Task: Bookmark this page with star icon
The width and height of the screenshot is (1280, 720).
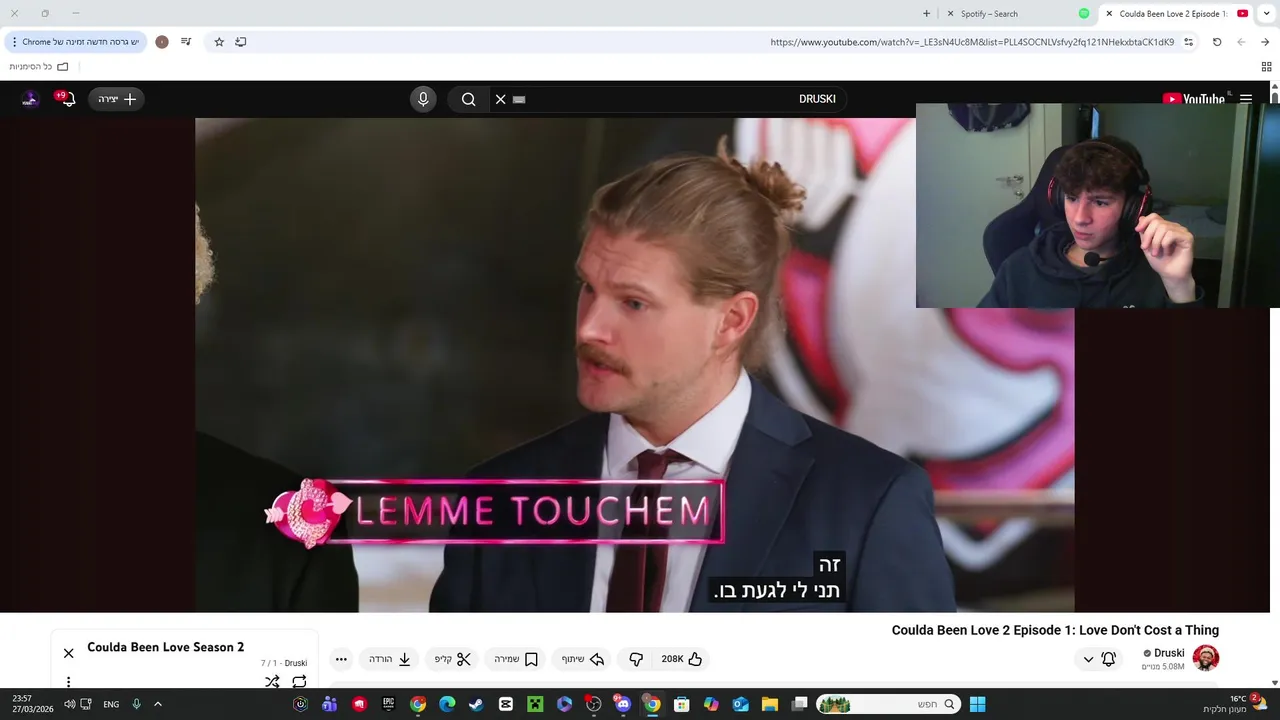Action: pyautogui.click(x=219, y=42)
